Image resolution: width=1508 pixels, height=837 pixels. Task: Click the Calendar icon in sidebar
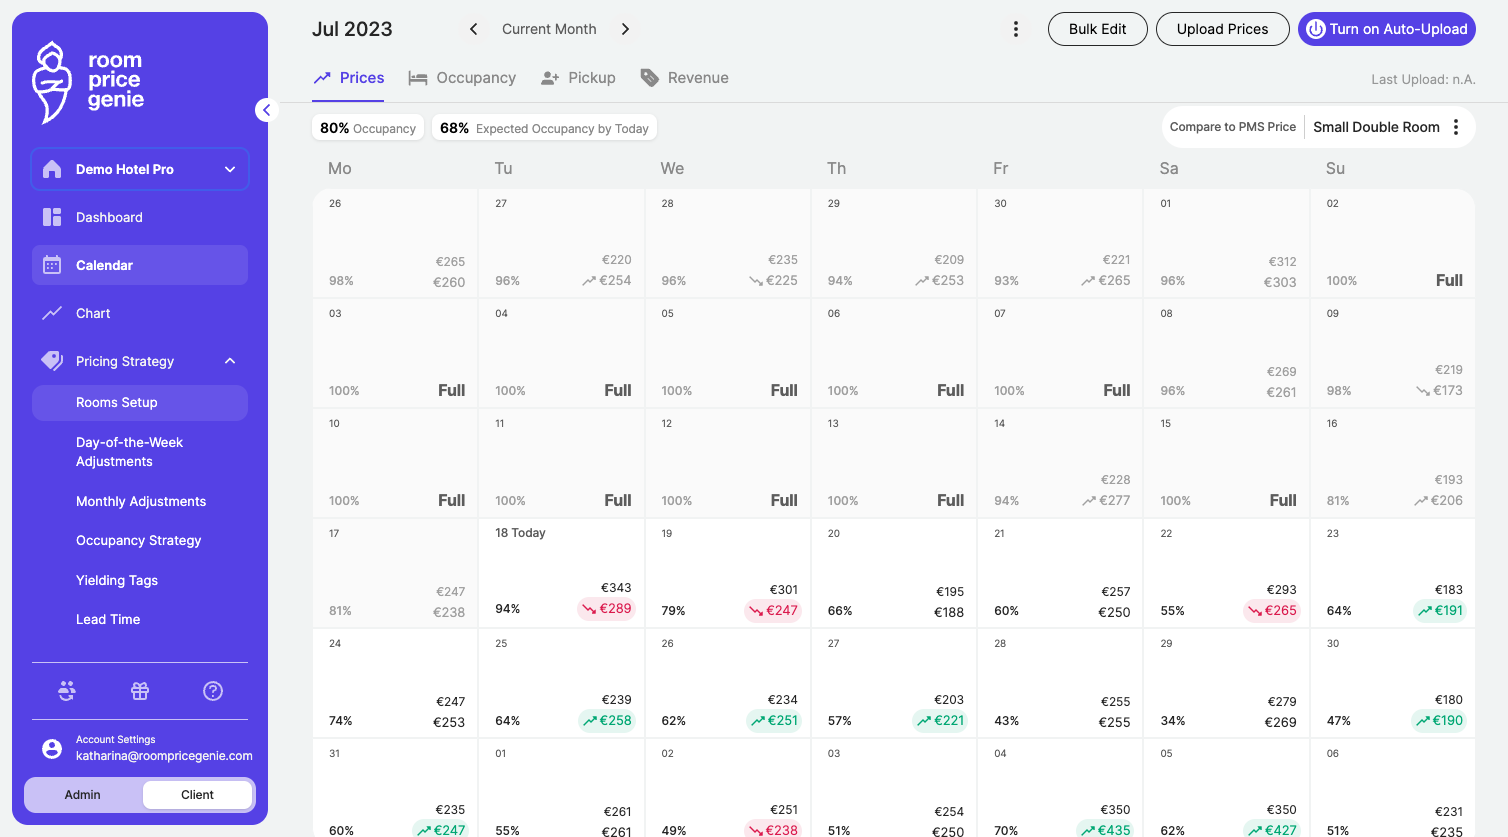point(52,265)
